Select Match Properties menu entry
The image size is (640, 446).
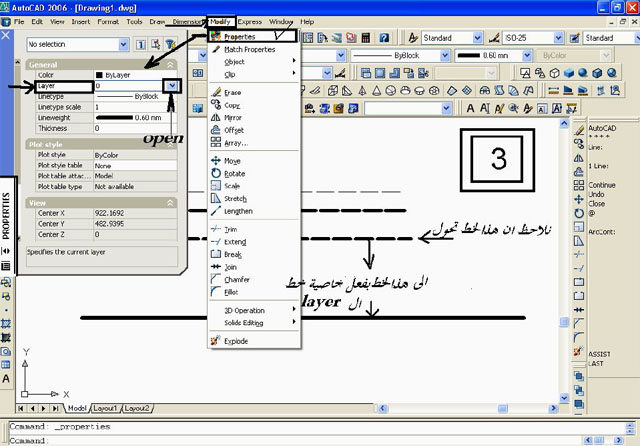[x=249, y=49]
